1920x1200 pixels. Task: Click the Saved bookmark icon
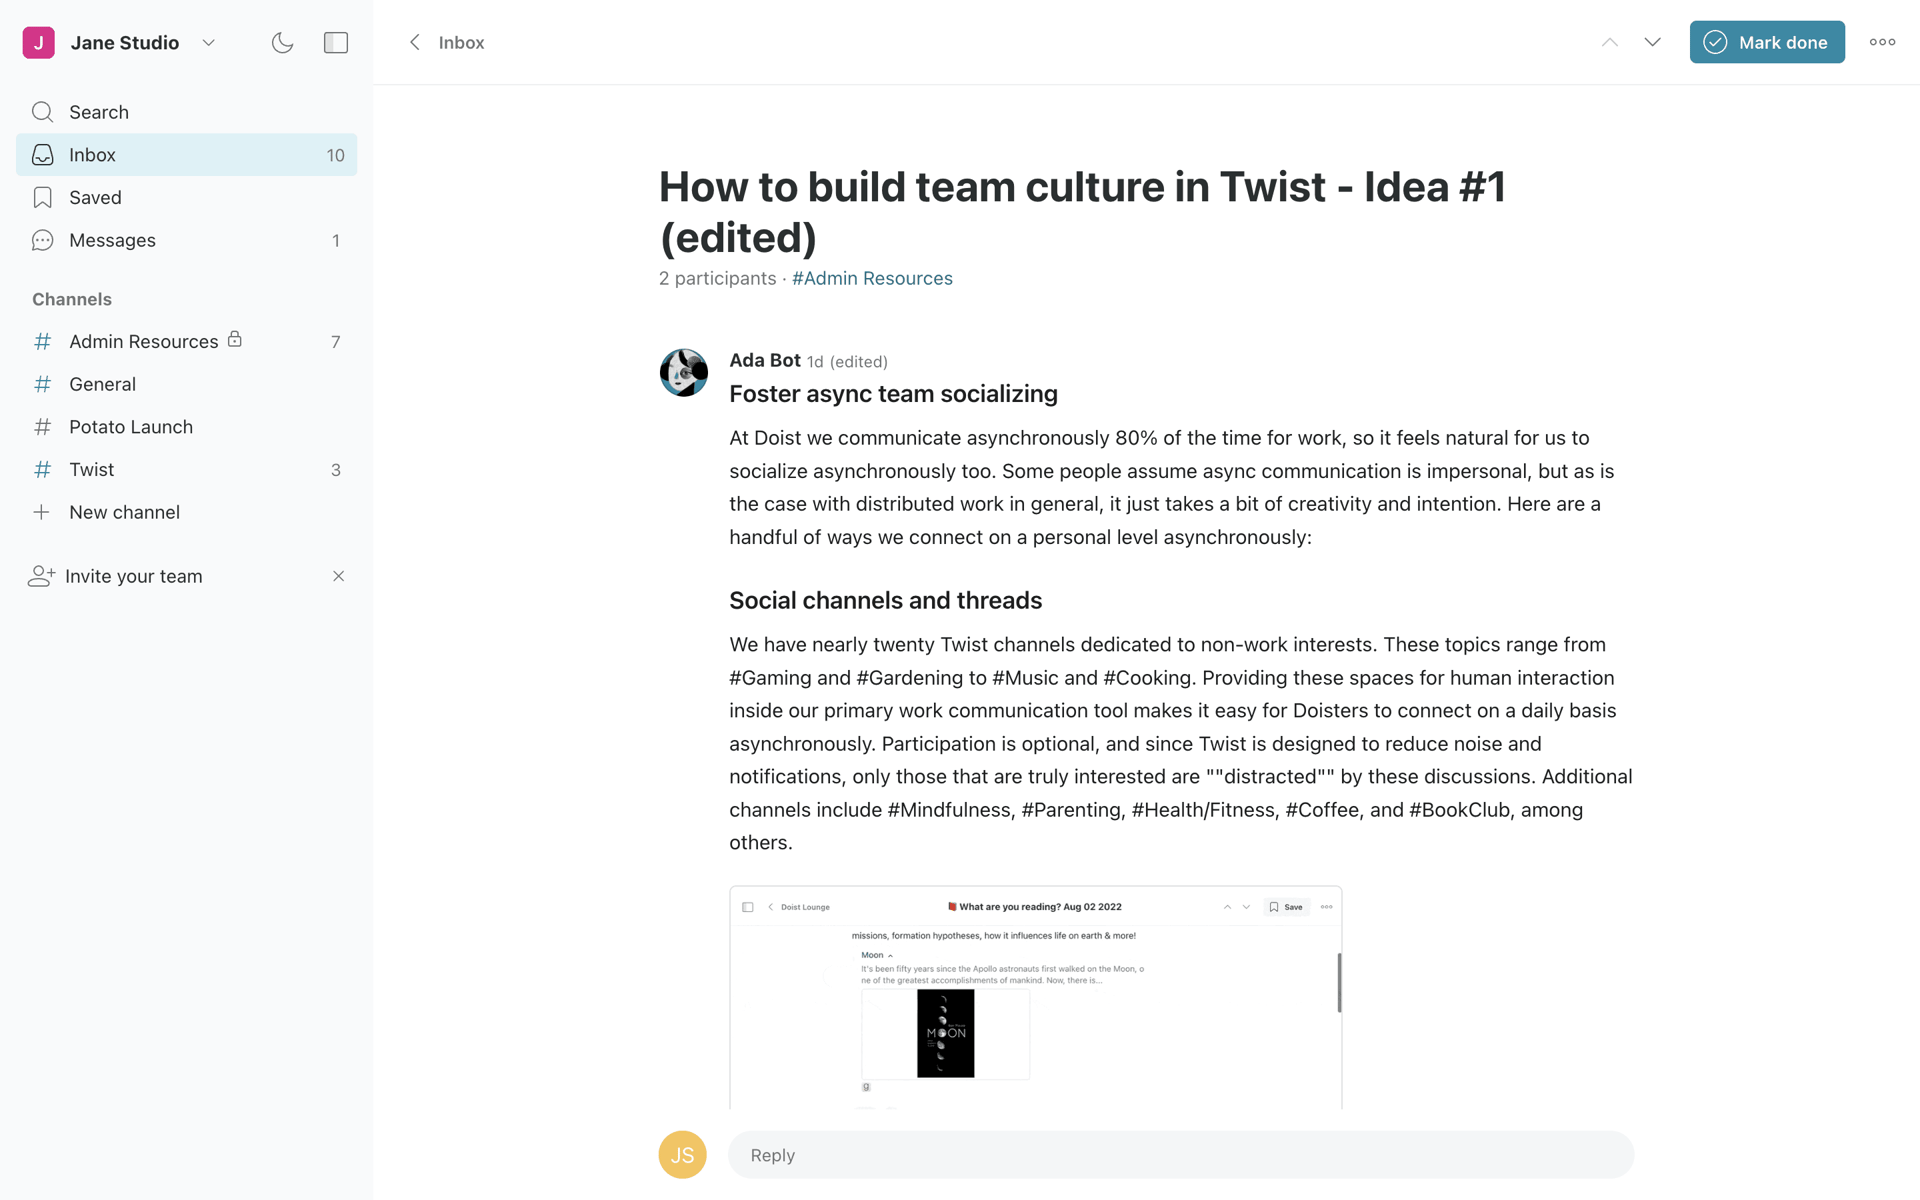[x=42, y=198]
